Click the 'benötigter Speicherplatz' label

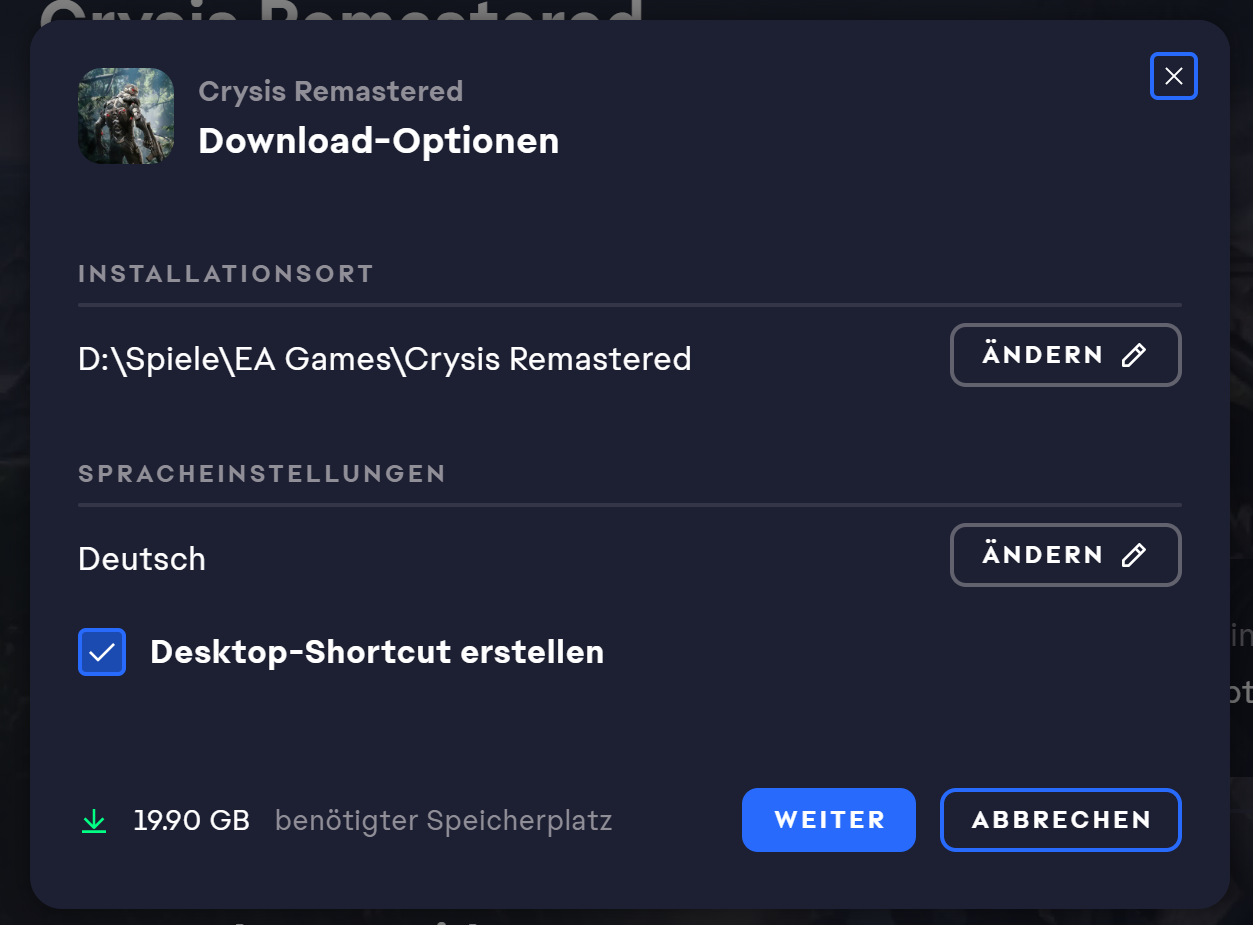coord(443,821)
